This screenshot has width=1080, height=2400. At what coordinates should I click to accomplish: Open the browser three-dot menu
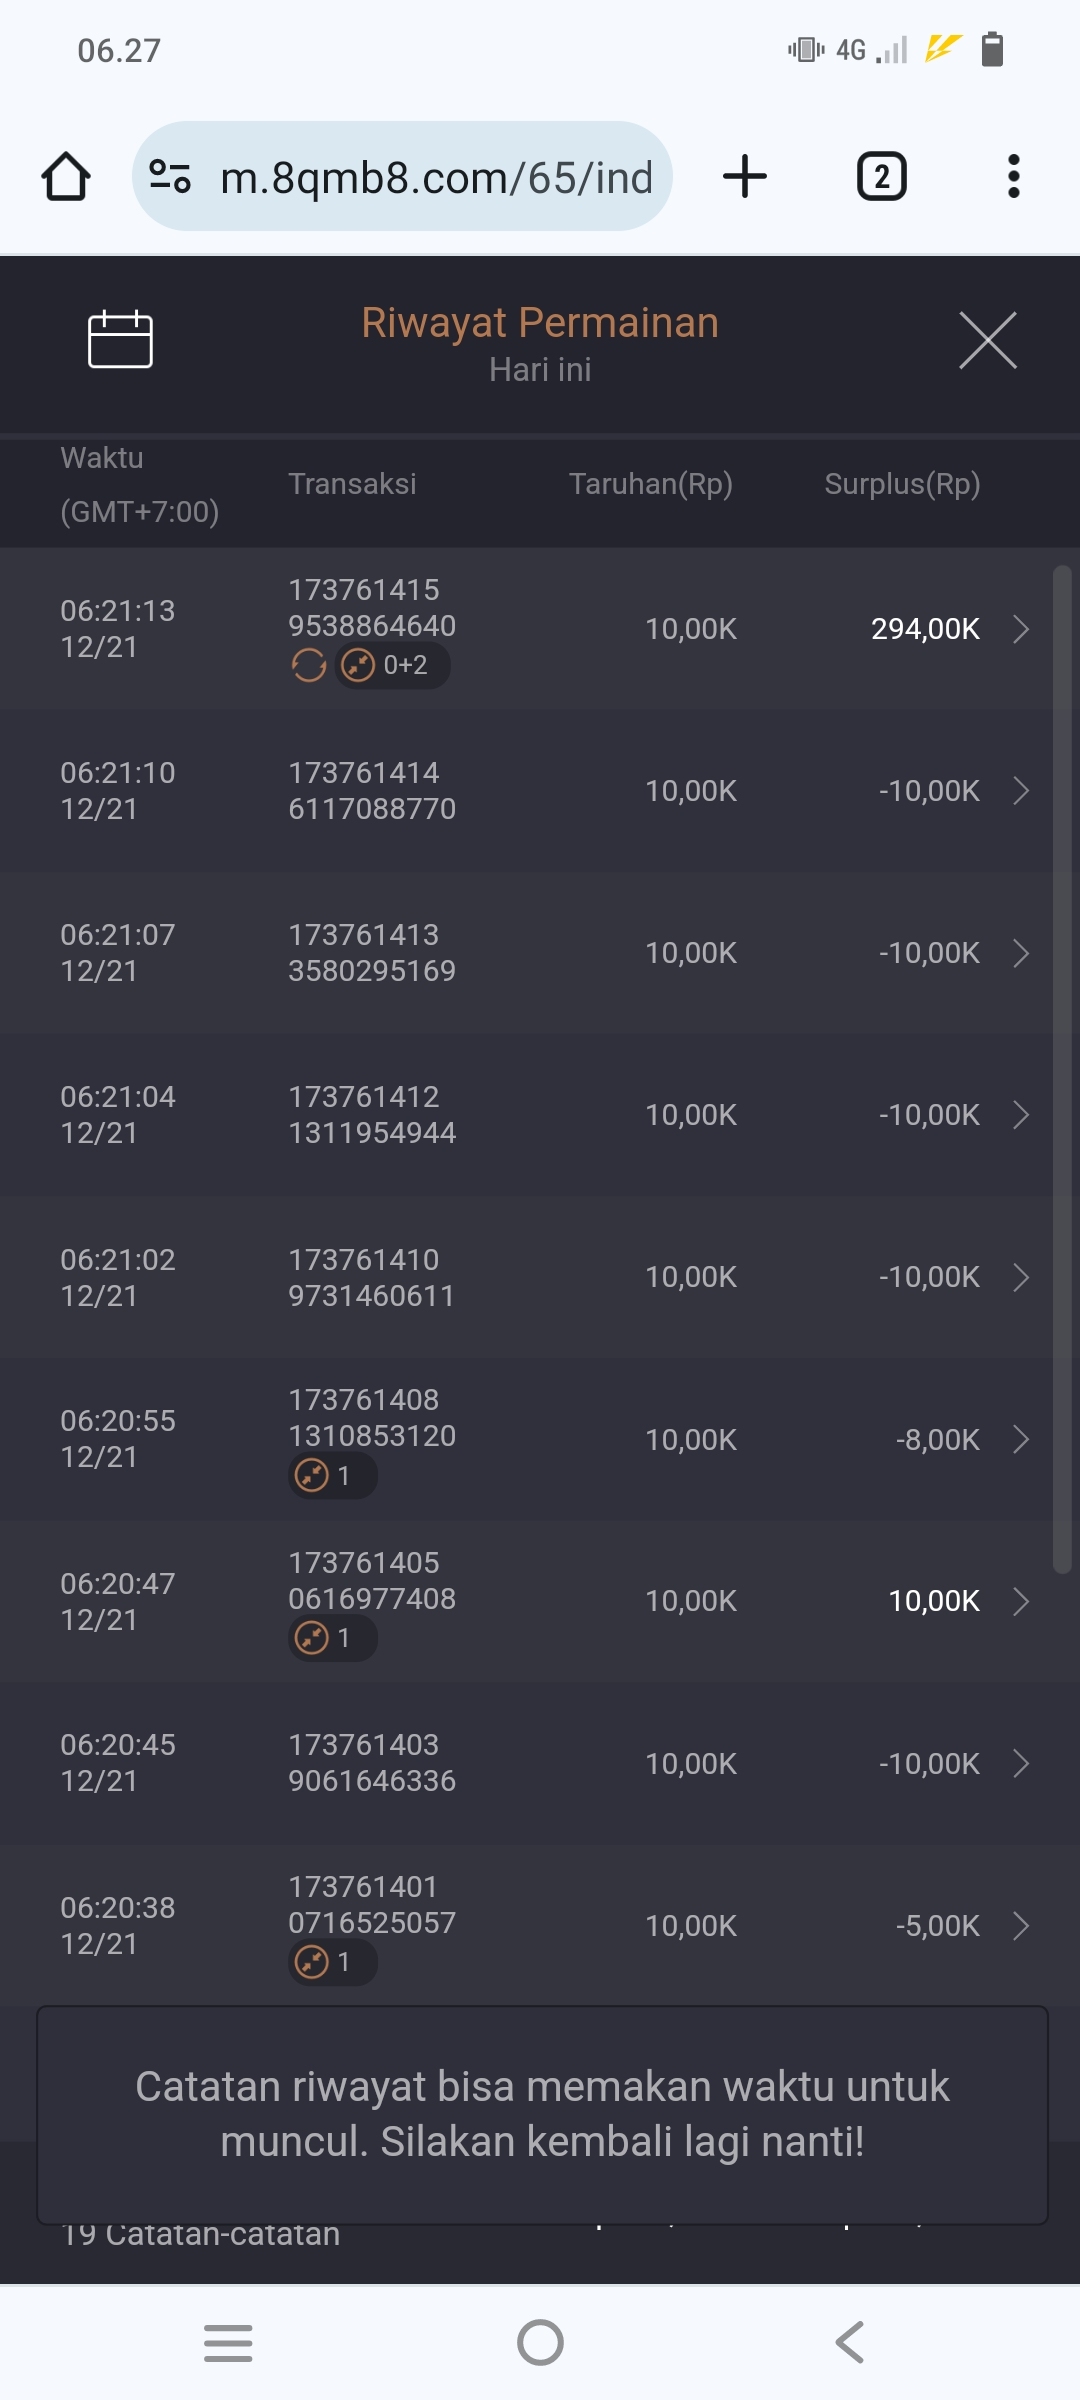click(x=1013, y=177)
